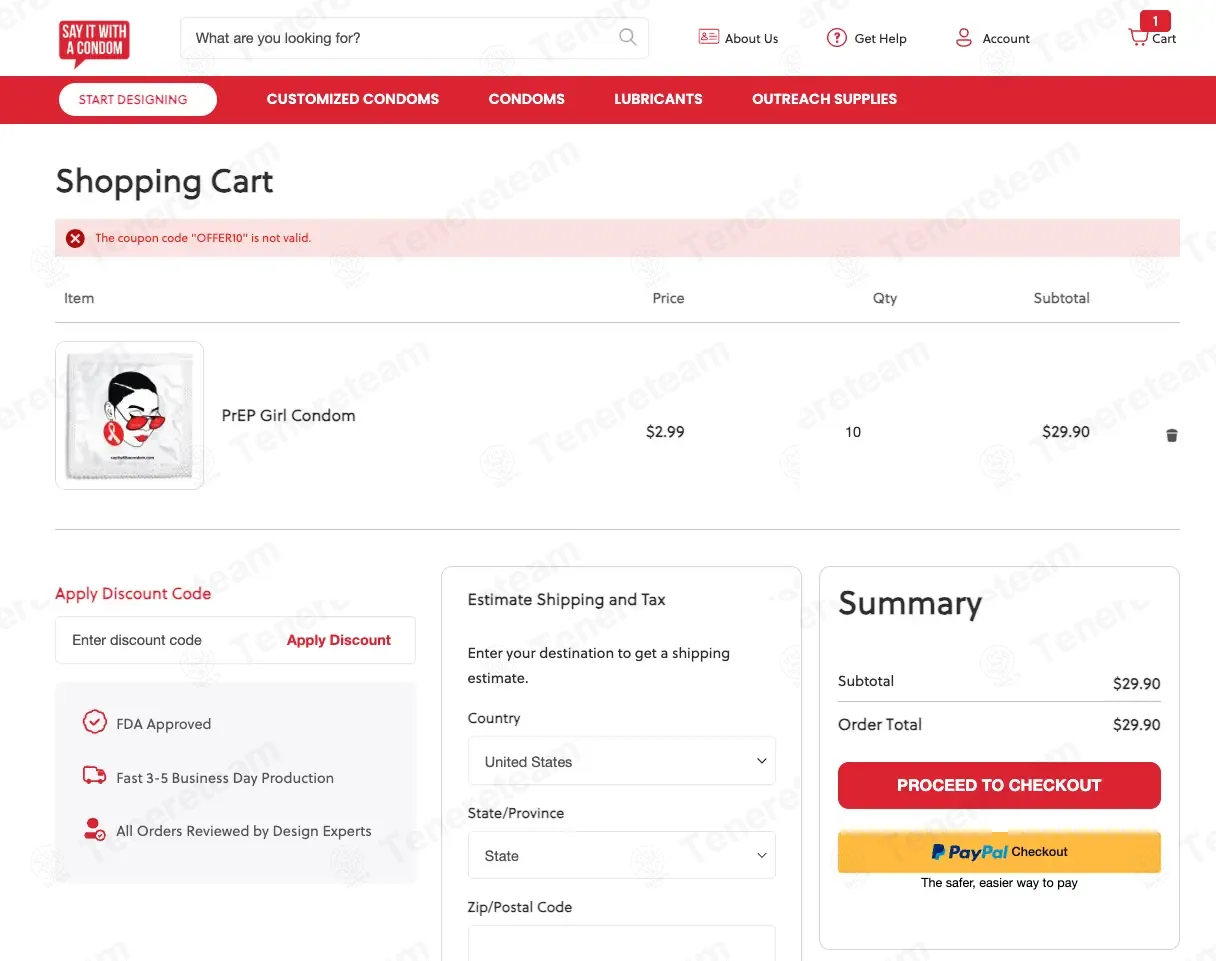Click the search magnifier icon

click(628, 38)
